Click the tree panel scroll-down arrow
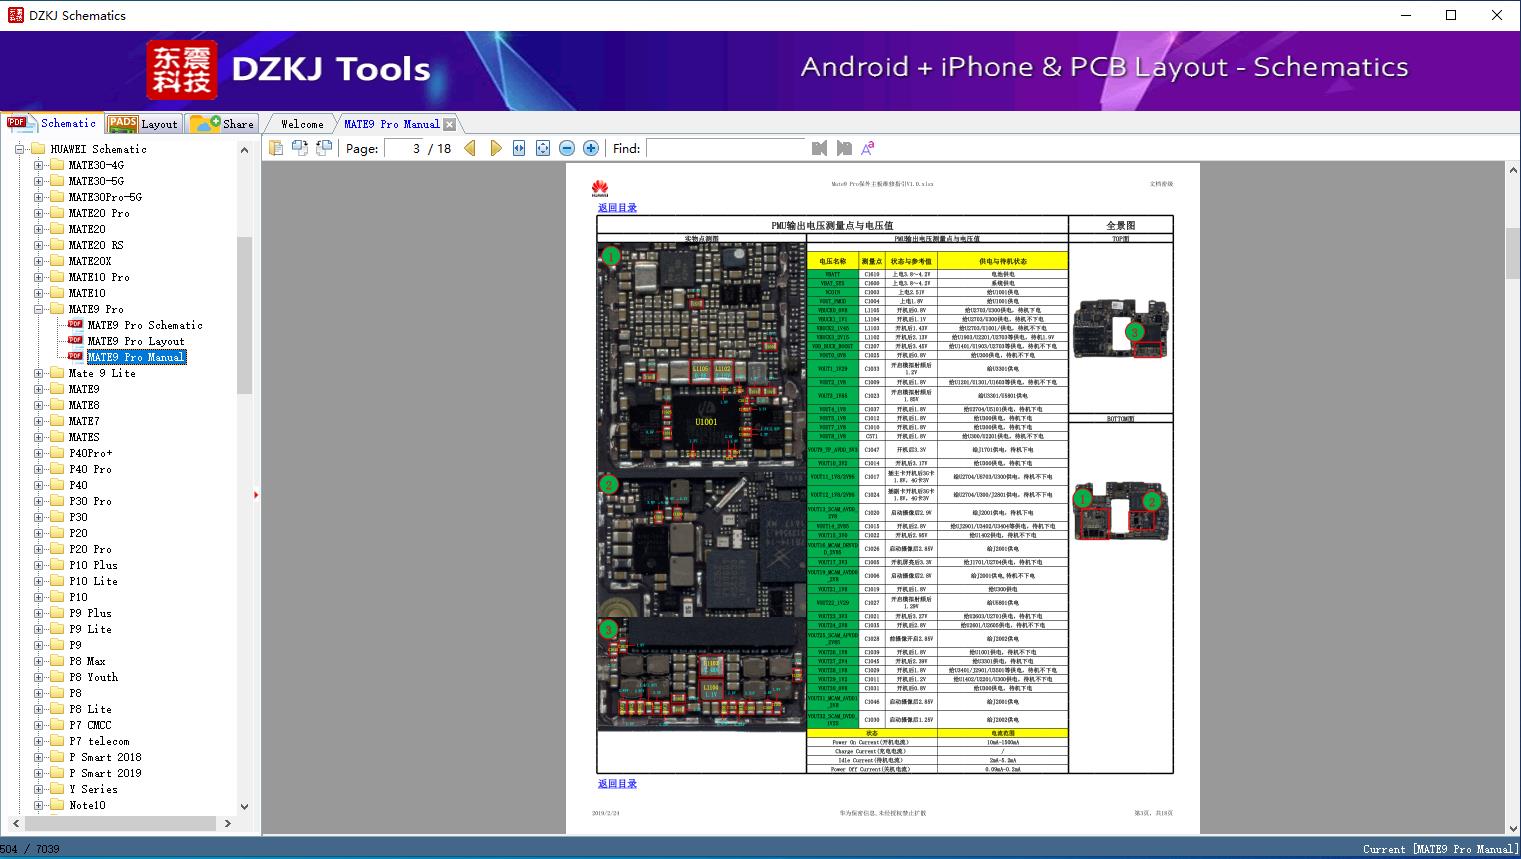Image resolution: width=1521 pixels, height=859 pixels. pyautogui.click(x=244, y=806)
